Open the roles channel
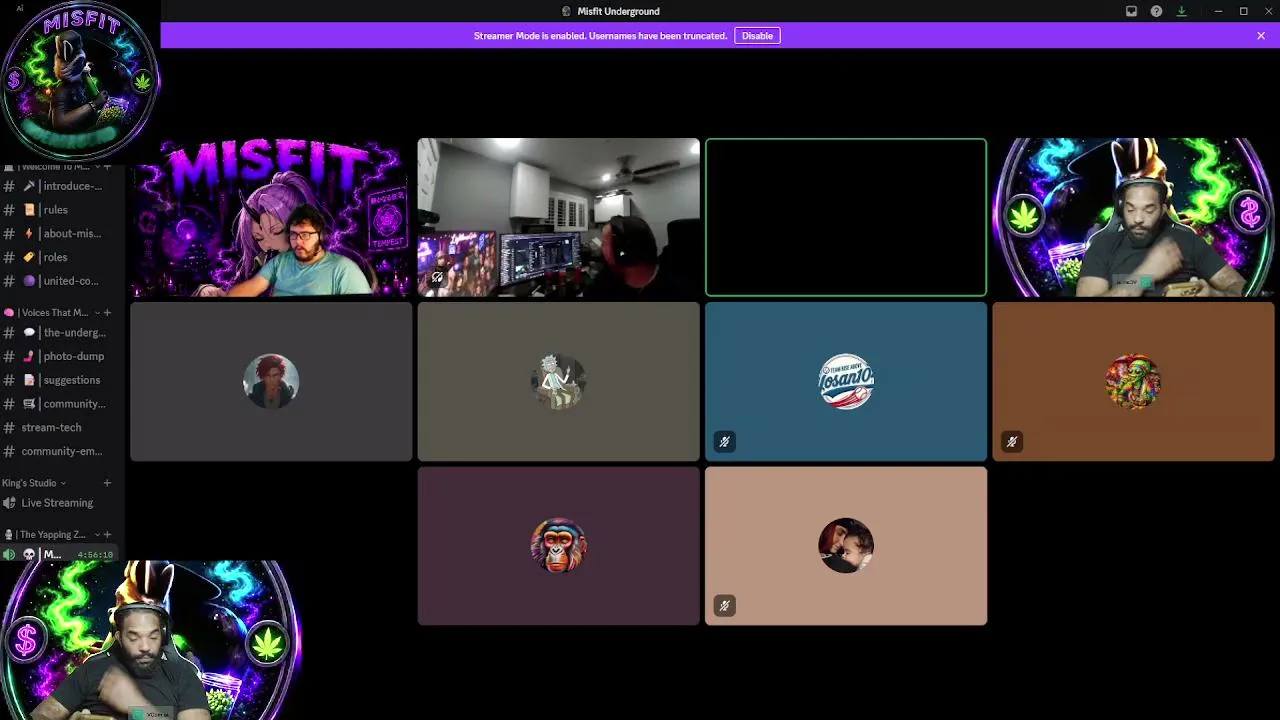 (62, 257)
